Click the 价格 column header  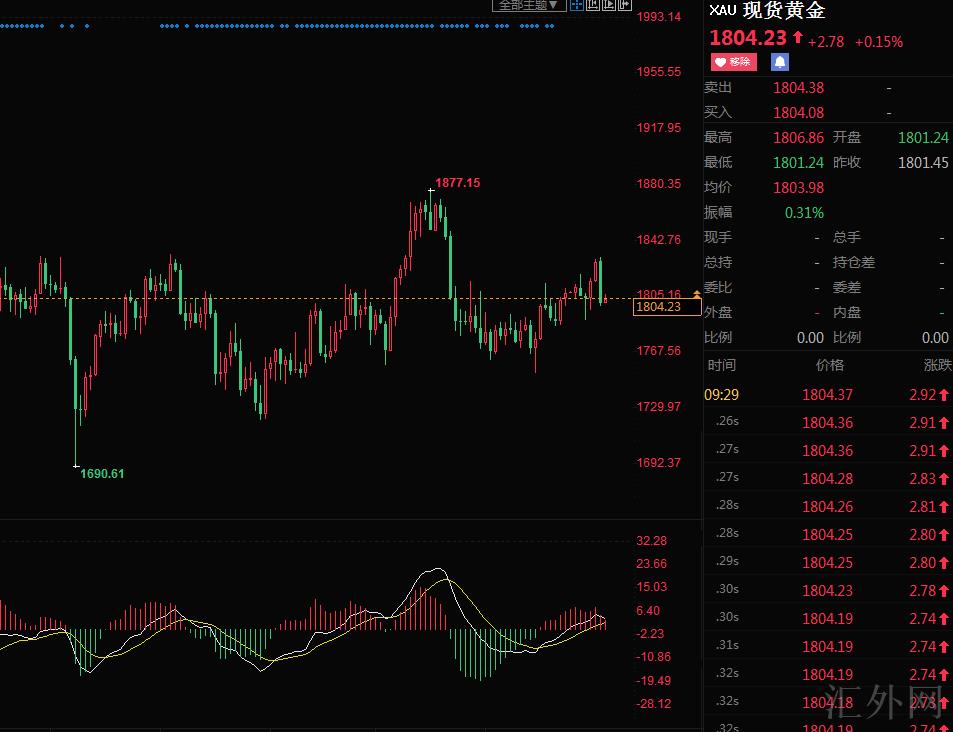(x=829, y=365)
